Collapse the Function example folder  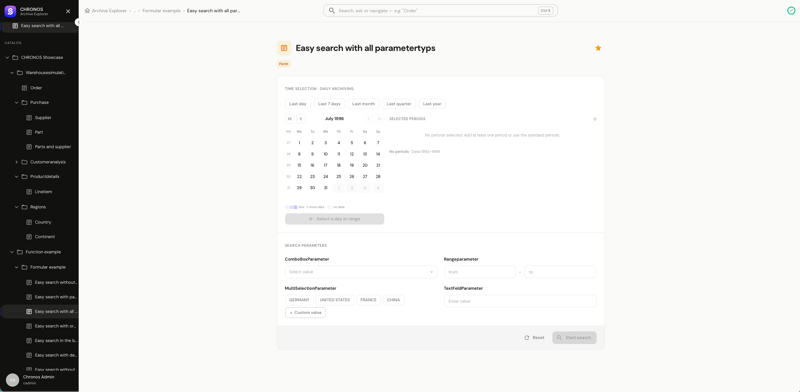click(x=12, y=252)
